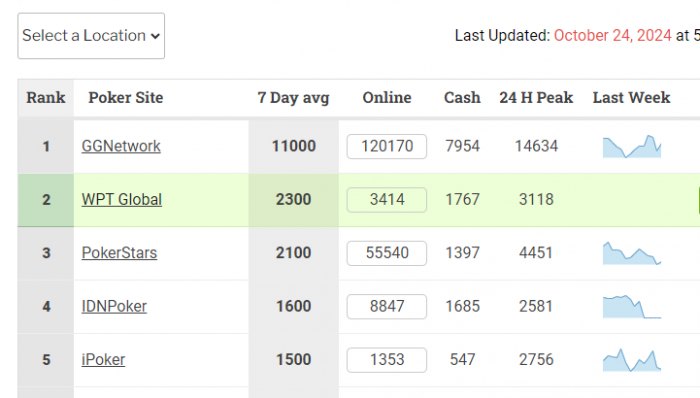The width and height of the screenshot is (700, 398).
Task: Select iPoker 7 day average 1500
Action: point(293,359)
